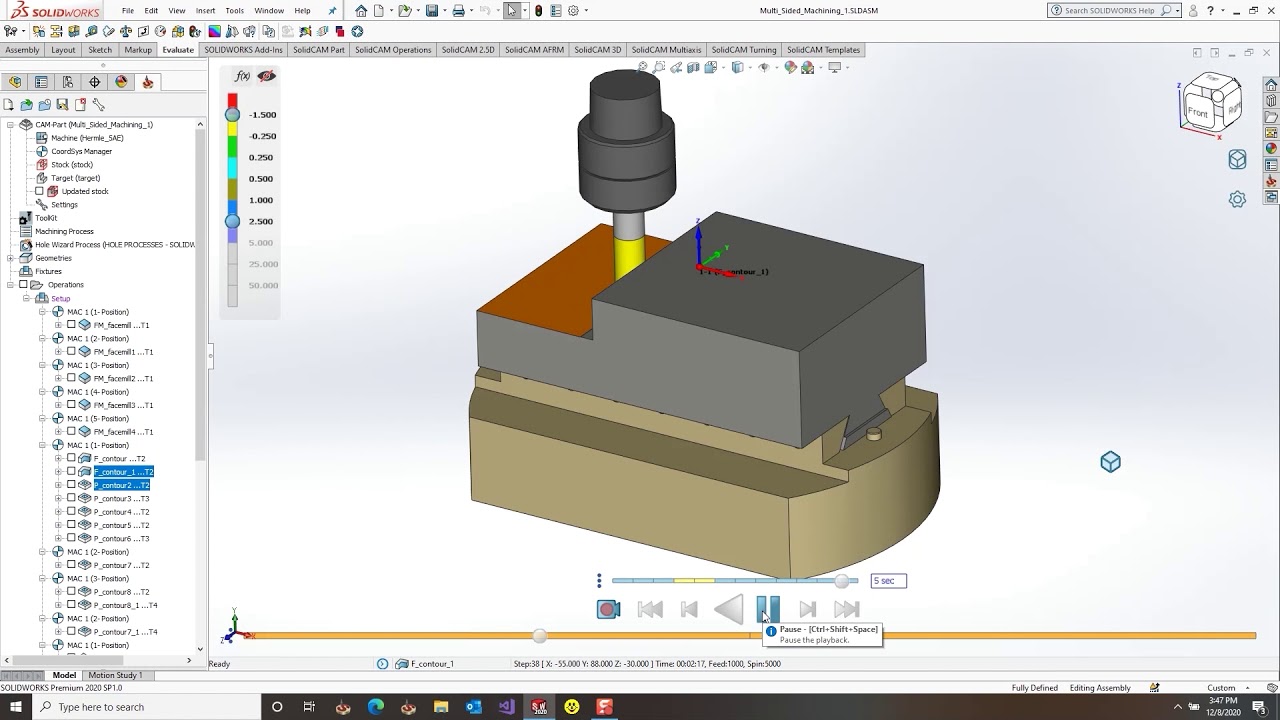Switch to the Sketch tab
The height and width of the screenshot is (720, 1280).
click(100, 50)
